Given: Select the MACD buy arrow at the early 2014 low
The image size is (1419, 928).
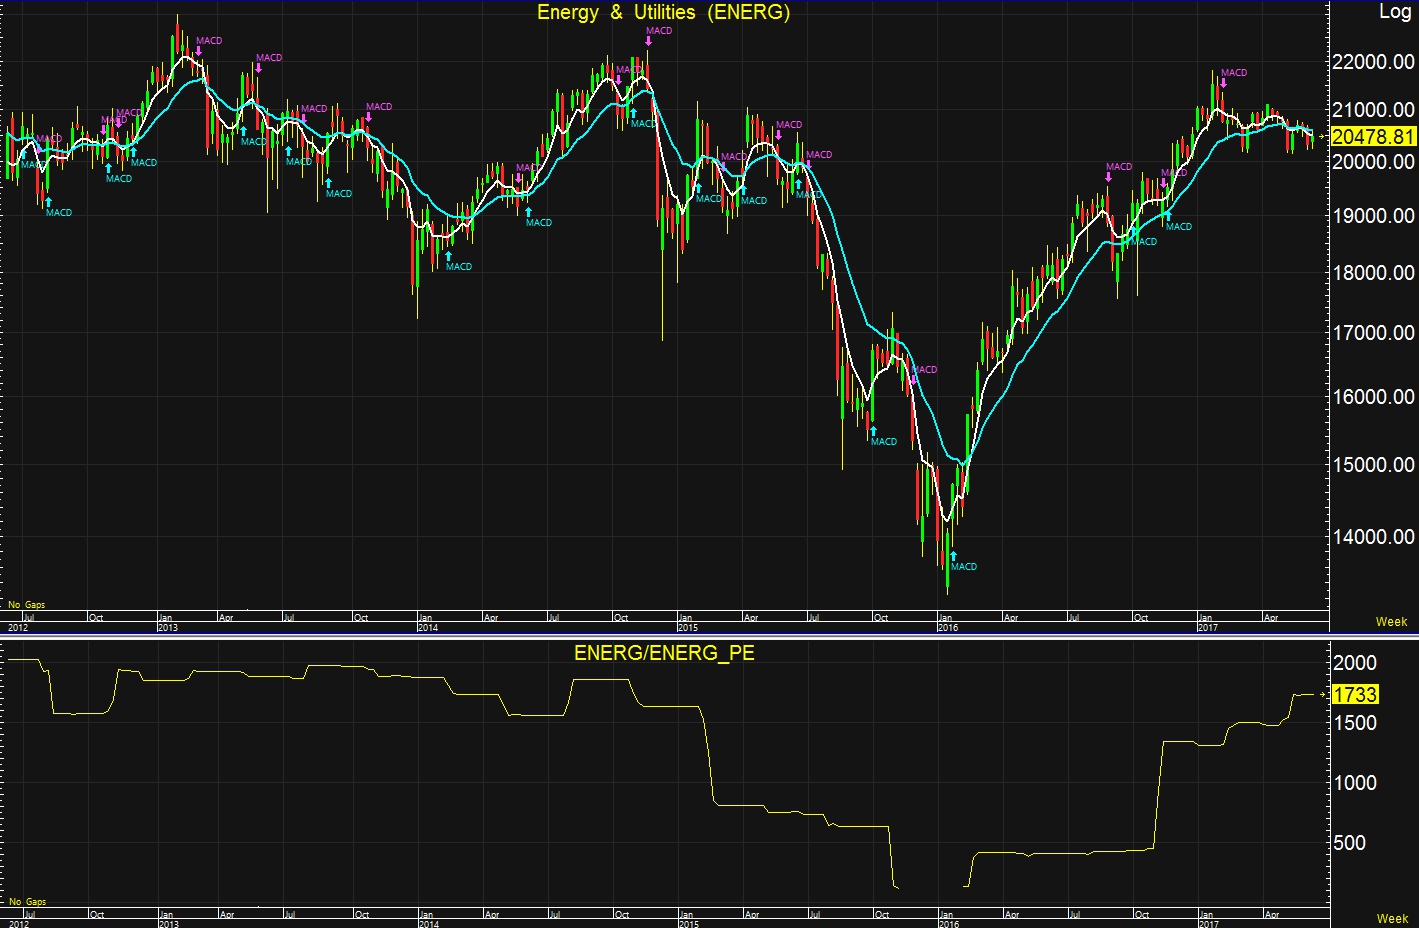Looking at the screenshot, I should [448, 256].
